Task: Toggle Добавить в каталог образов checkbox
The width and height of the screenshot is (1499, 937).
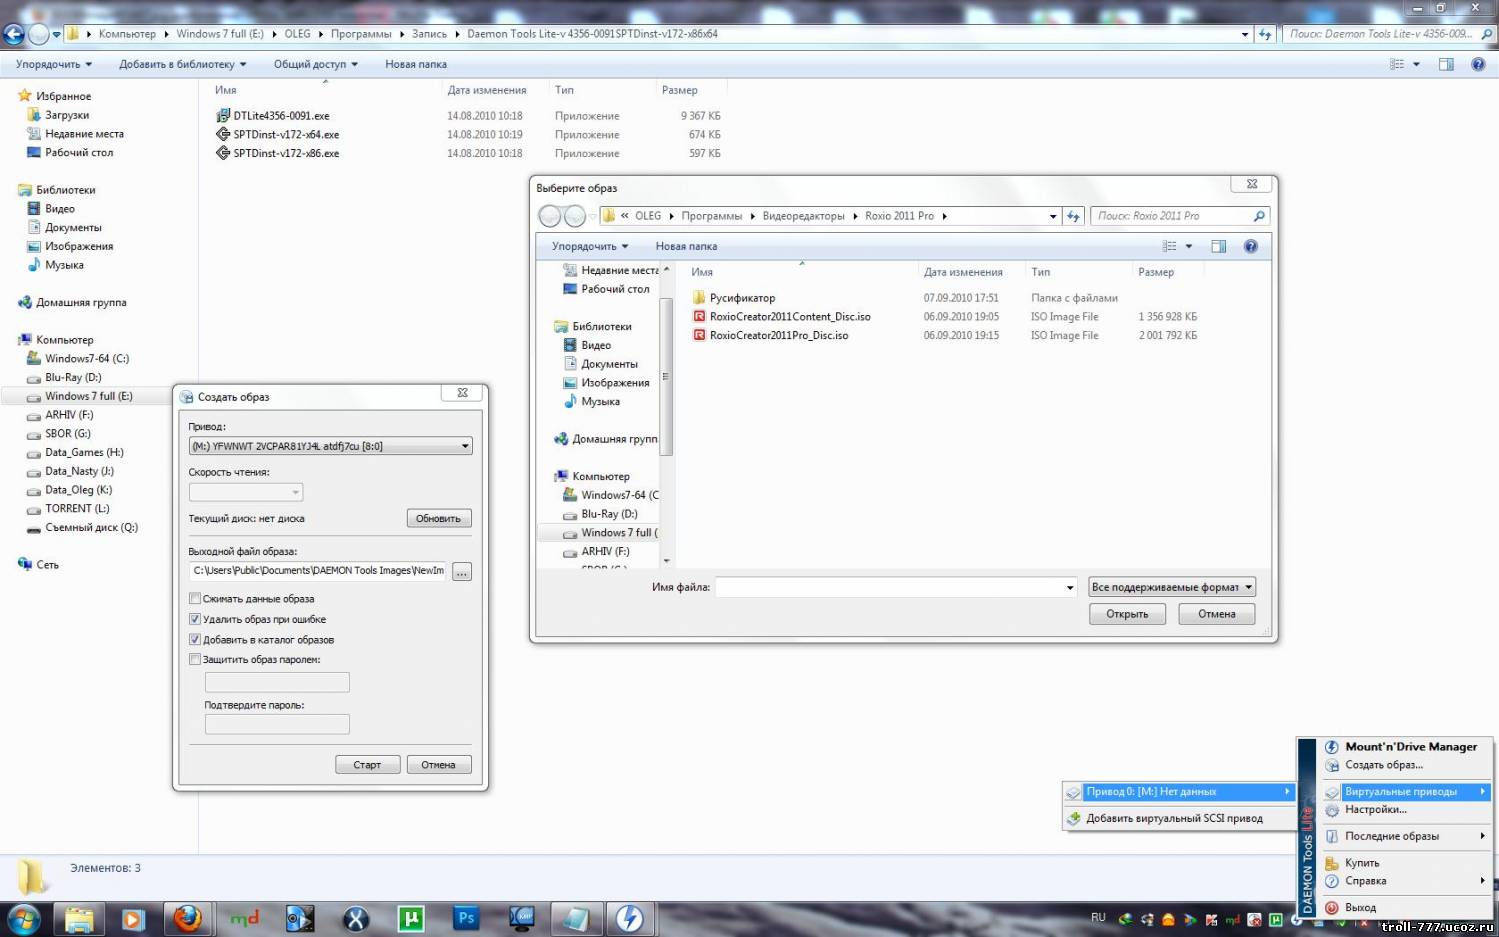Action: (x=195, y=639)
